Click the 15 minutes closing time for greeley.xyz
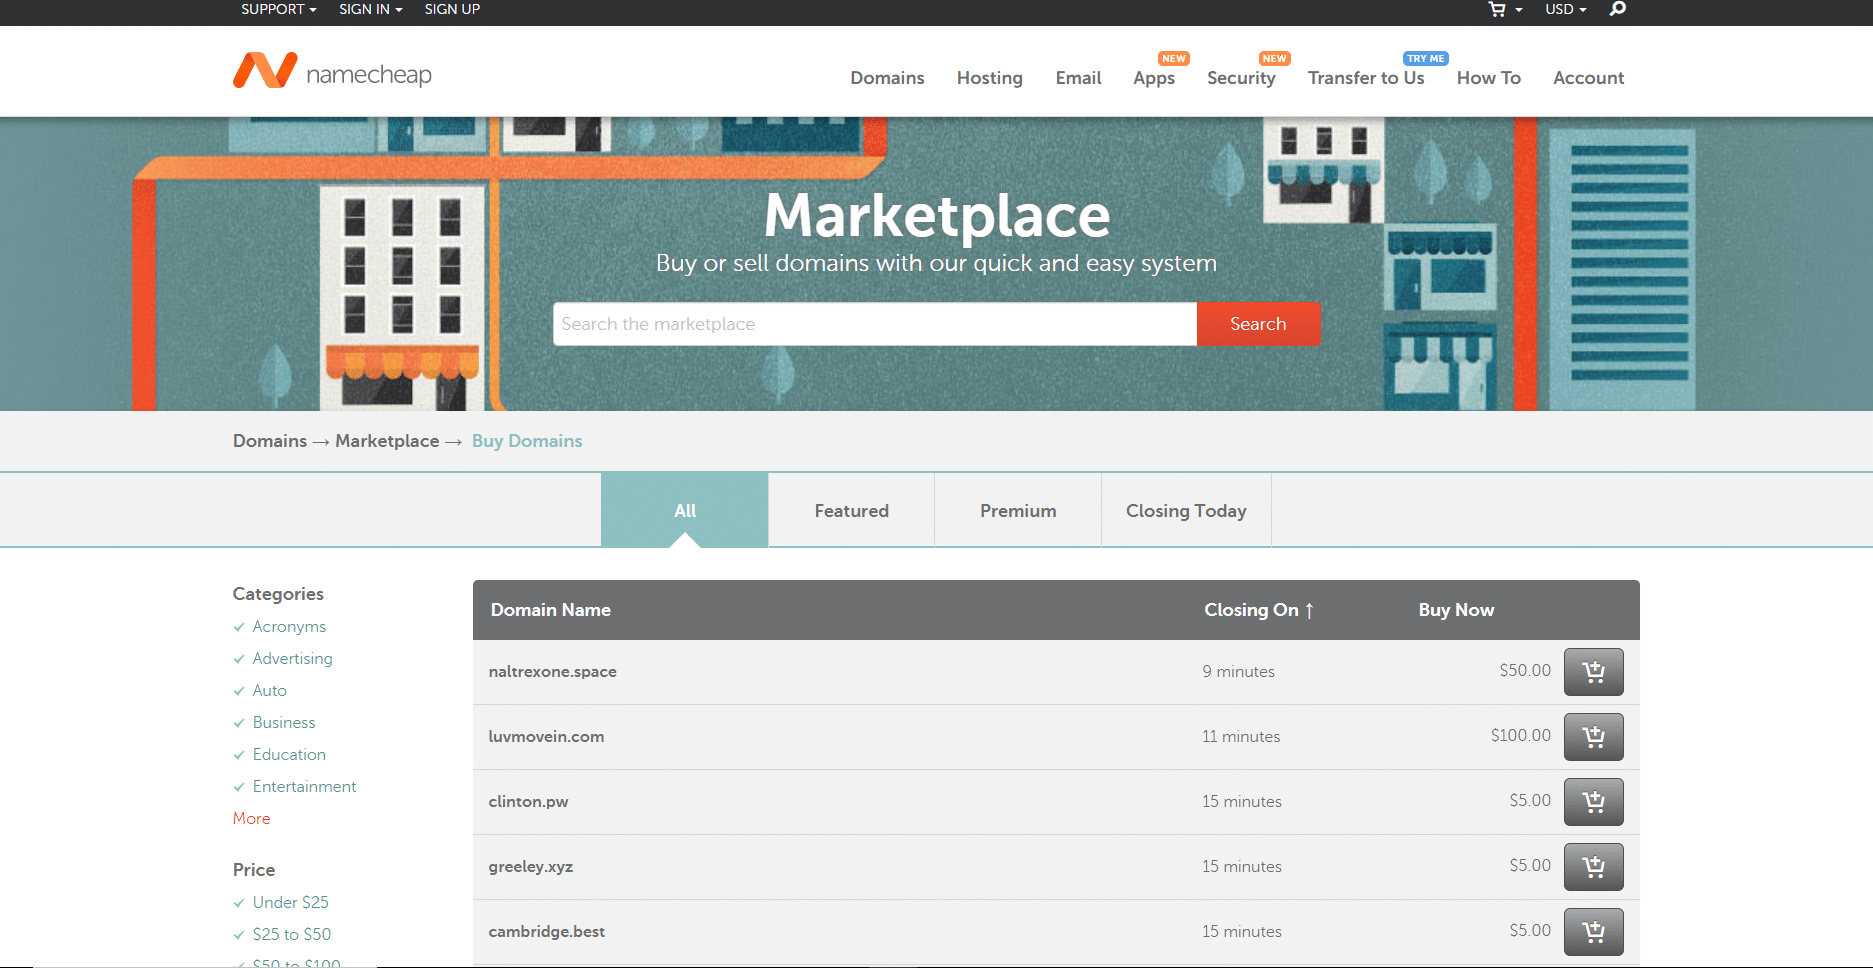Image resolution: width=1873 pixels, height=968 pixels. click(x=1242, y=867)
